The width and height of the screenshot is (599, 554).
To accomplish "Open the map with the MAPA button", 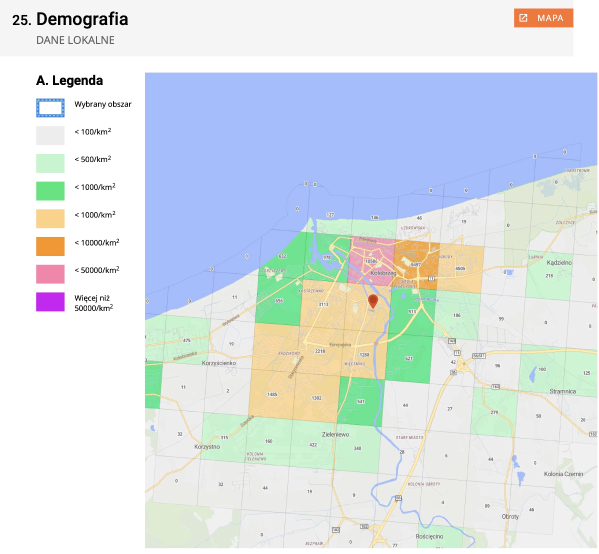I will 543,18.
